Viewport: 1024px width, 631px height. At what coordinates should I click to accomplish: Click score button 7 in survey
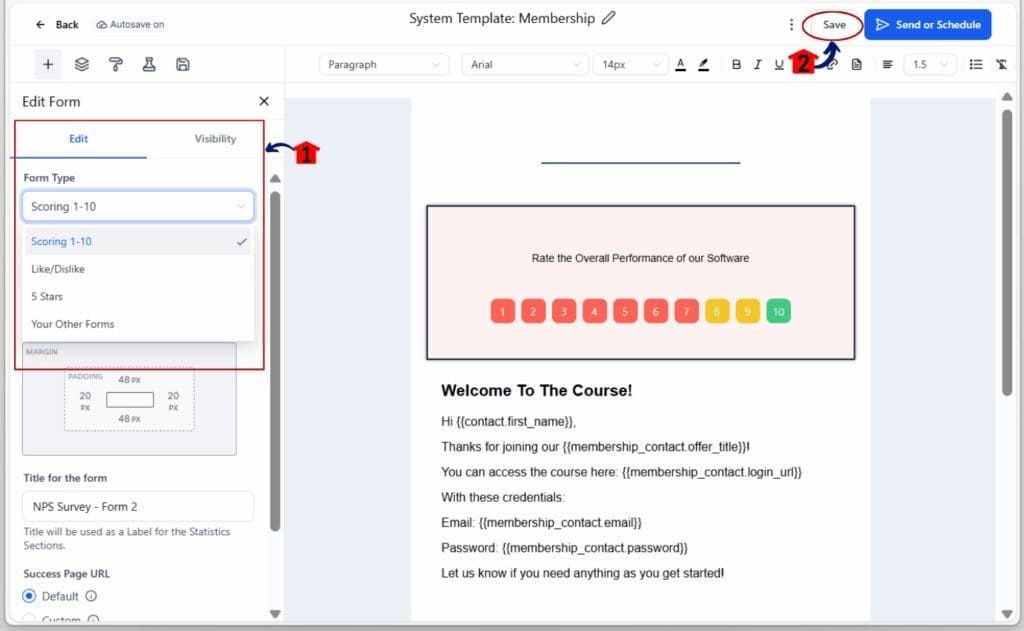[x=686, y=312]
